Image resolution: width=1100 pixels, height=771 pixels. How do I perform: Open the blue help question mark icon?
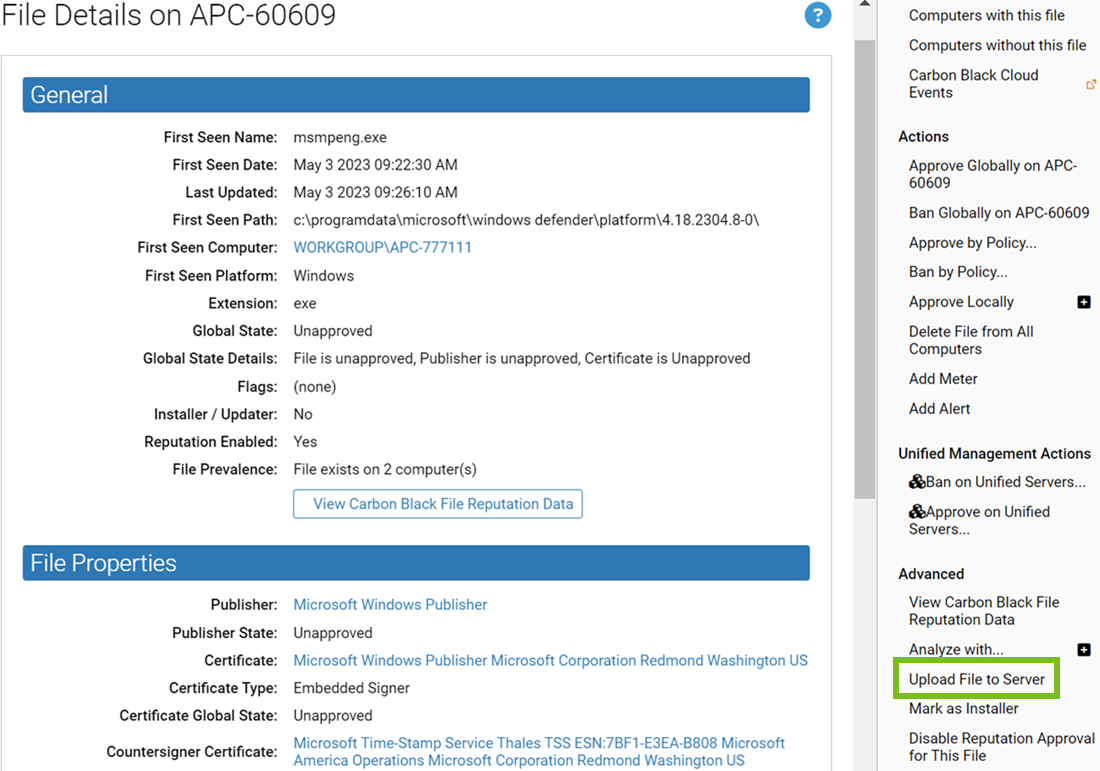817,16
